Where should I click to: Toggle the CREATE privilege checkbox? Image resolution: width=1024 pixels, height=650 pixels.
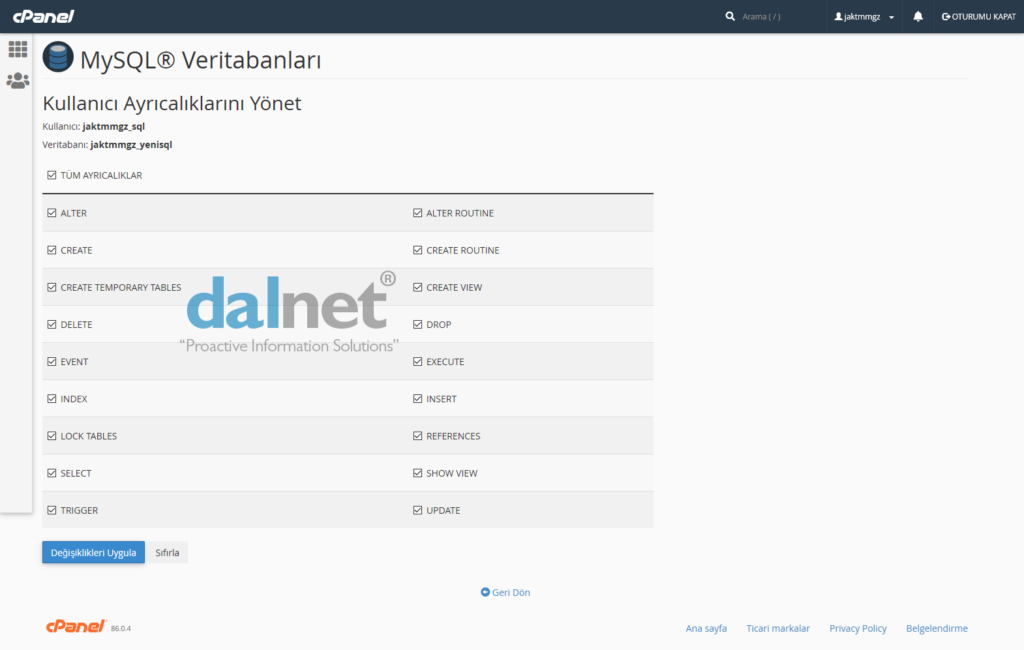[52, 250]
